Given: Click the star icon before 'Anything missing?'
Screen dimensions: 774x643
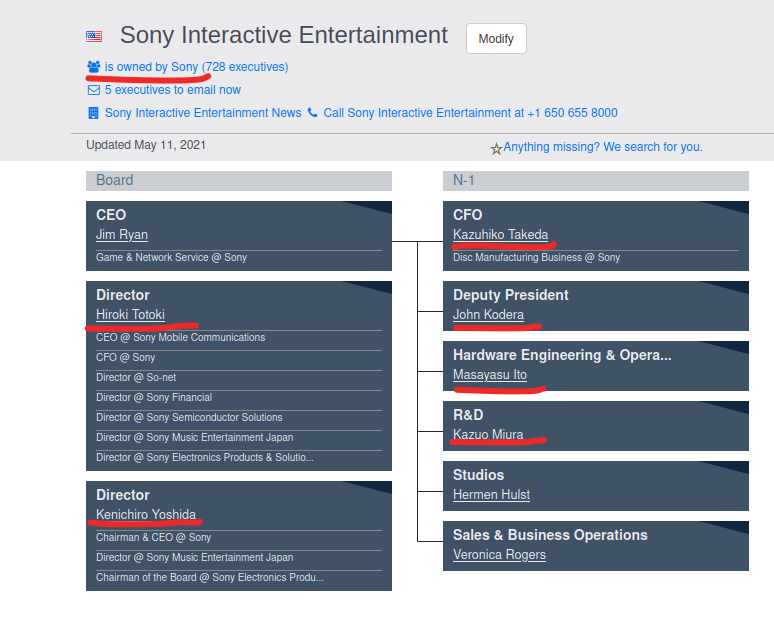Looking at the screenshot, I should pos(496,148).
